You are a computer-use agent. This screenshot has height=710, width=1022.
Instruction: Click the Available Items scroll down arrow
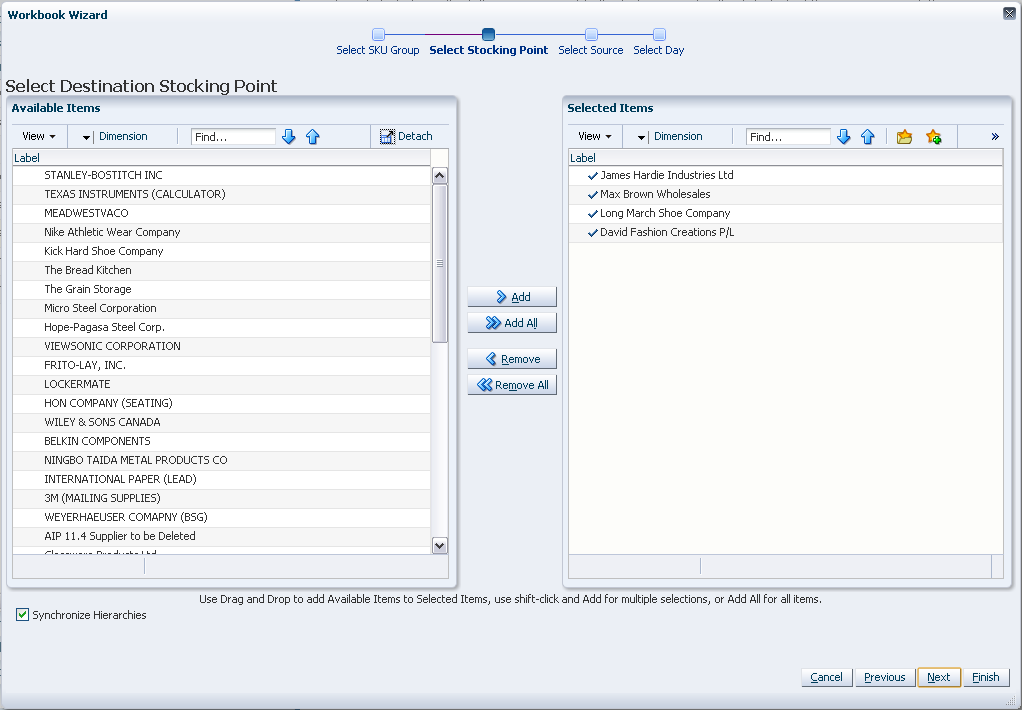[440, 546]
